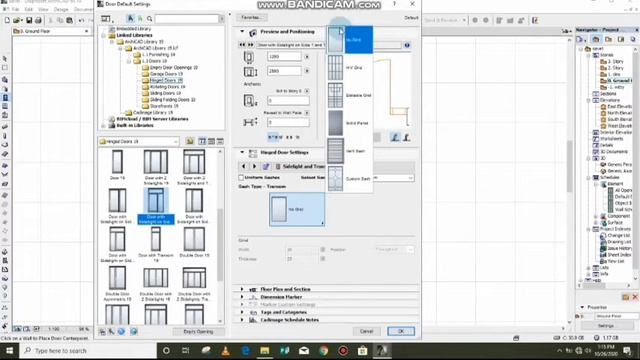Collapse Preview and Positioning panel
The height and width of the screenshot is (360, 640).
point(242,31)
